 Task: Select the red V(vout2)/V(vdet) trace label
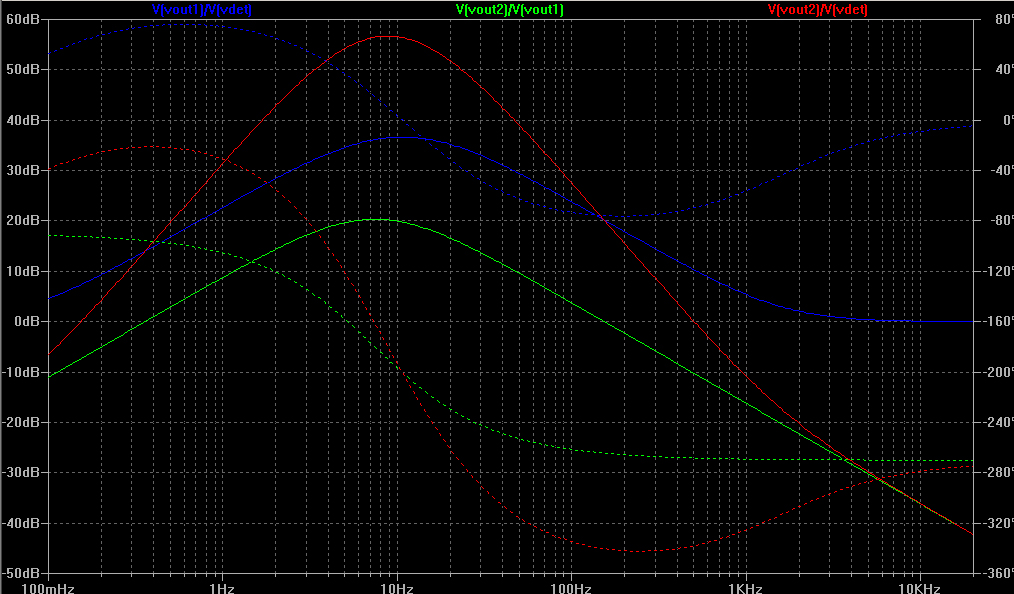(x=817, y=10)
